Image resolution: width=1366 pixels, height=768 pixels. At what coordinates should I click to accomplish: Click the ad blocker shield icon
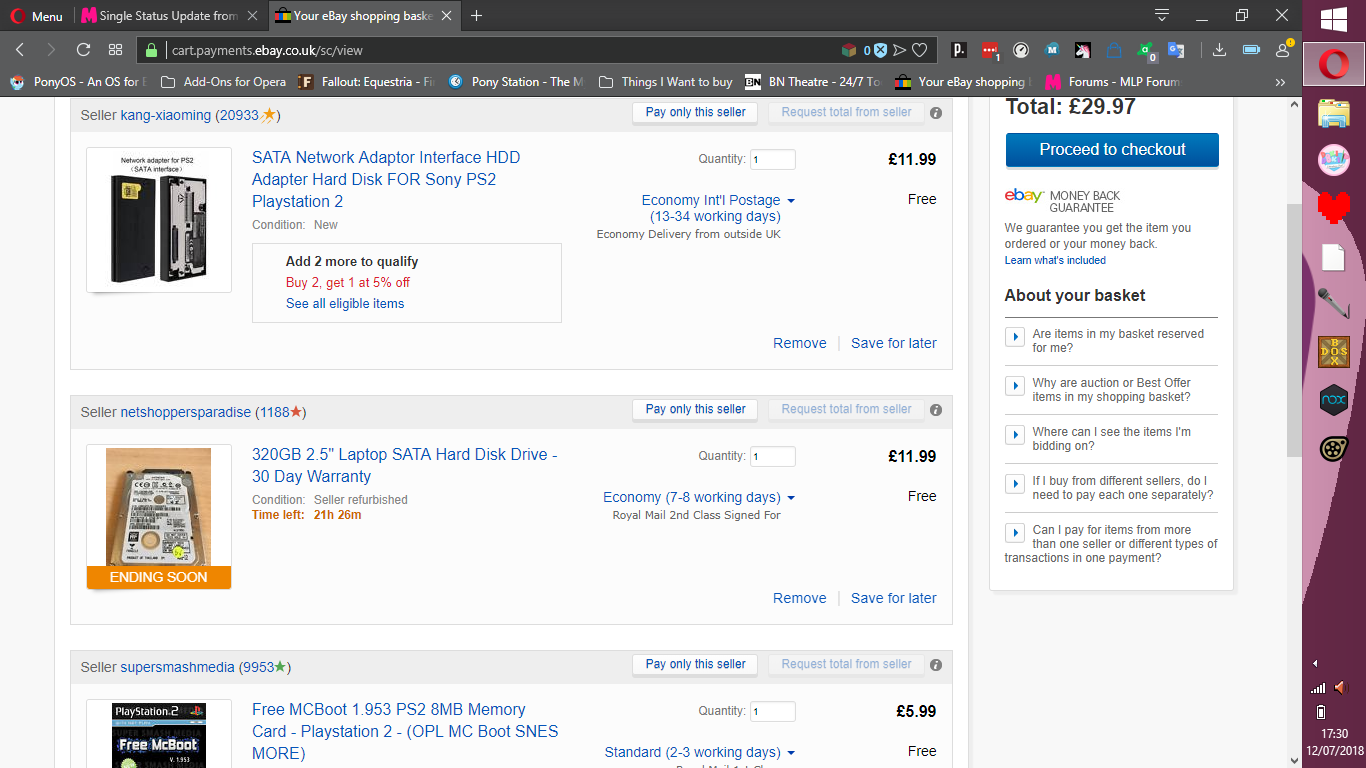pos(880,50)
